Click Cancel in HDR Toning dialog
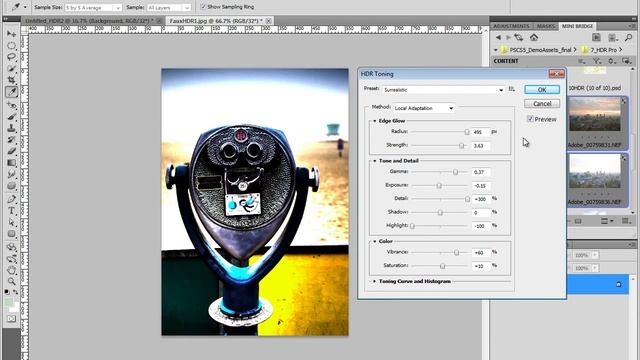The image size is (640, 360). (542, 104)
